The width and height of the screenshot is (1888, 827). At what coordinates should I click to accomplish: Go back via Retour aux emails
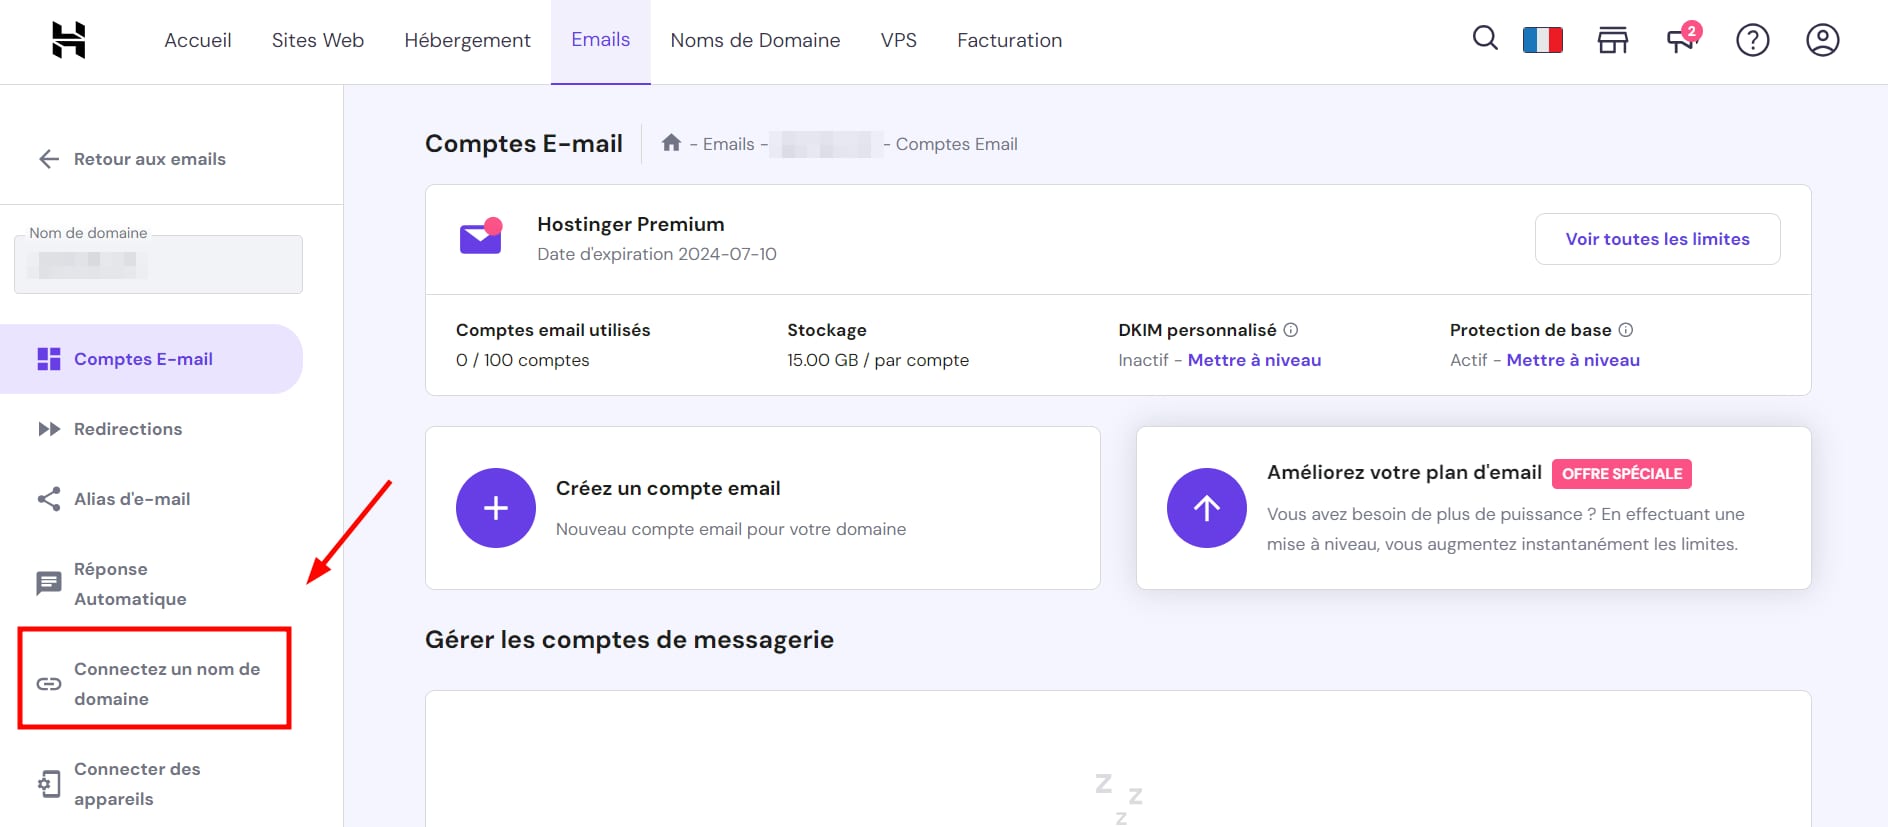(132, 159)
